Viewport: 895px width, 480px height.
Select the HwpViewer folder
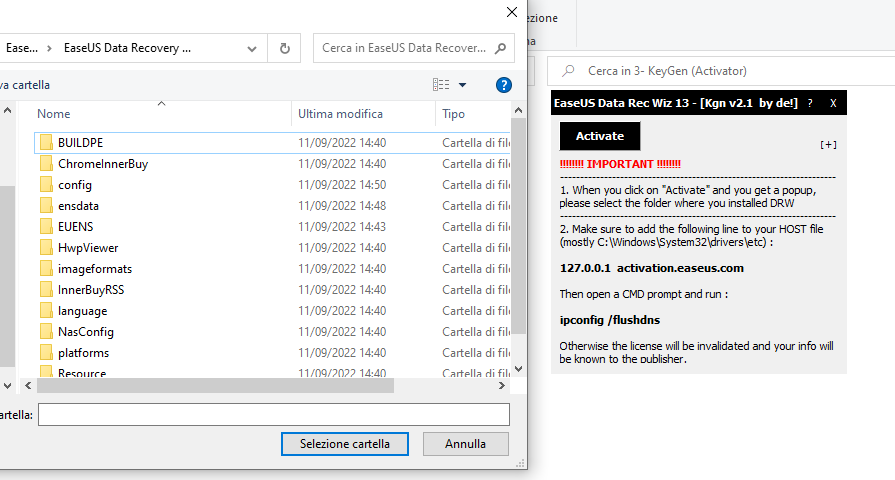(88, 248)
